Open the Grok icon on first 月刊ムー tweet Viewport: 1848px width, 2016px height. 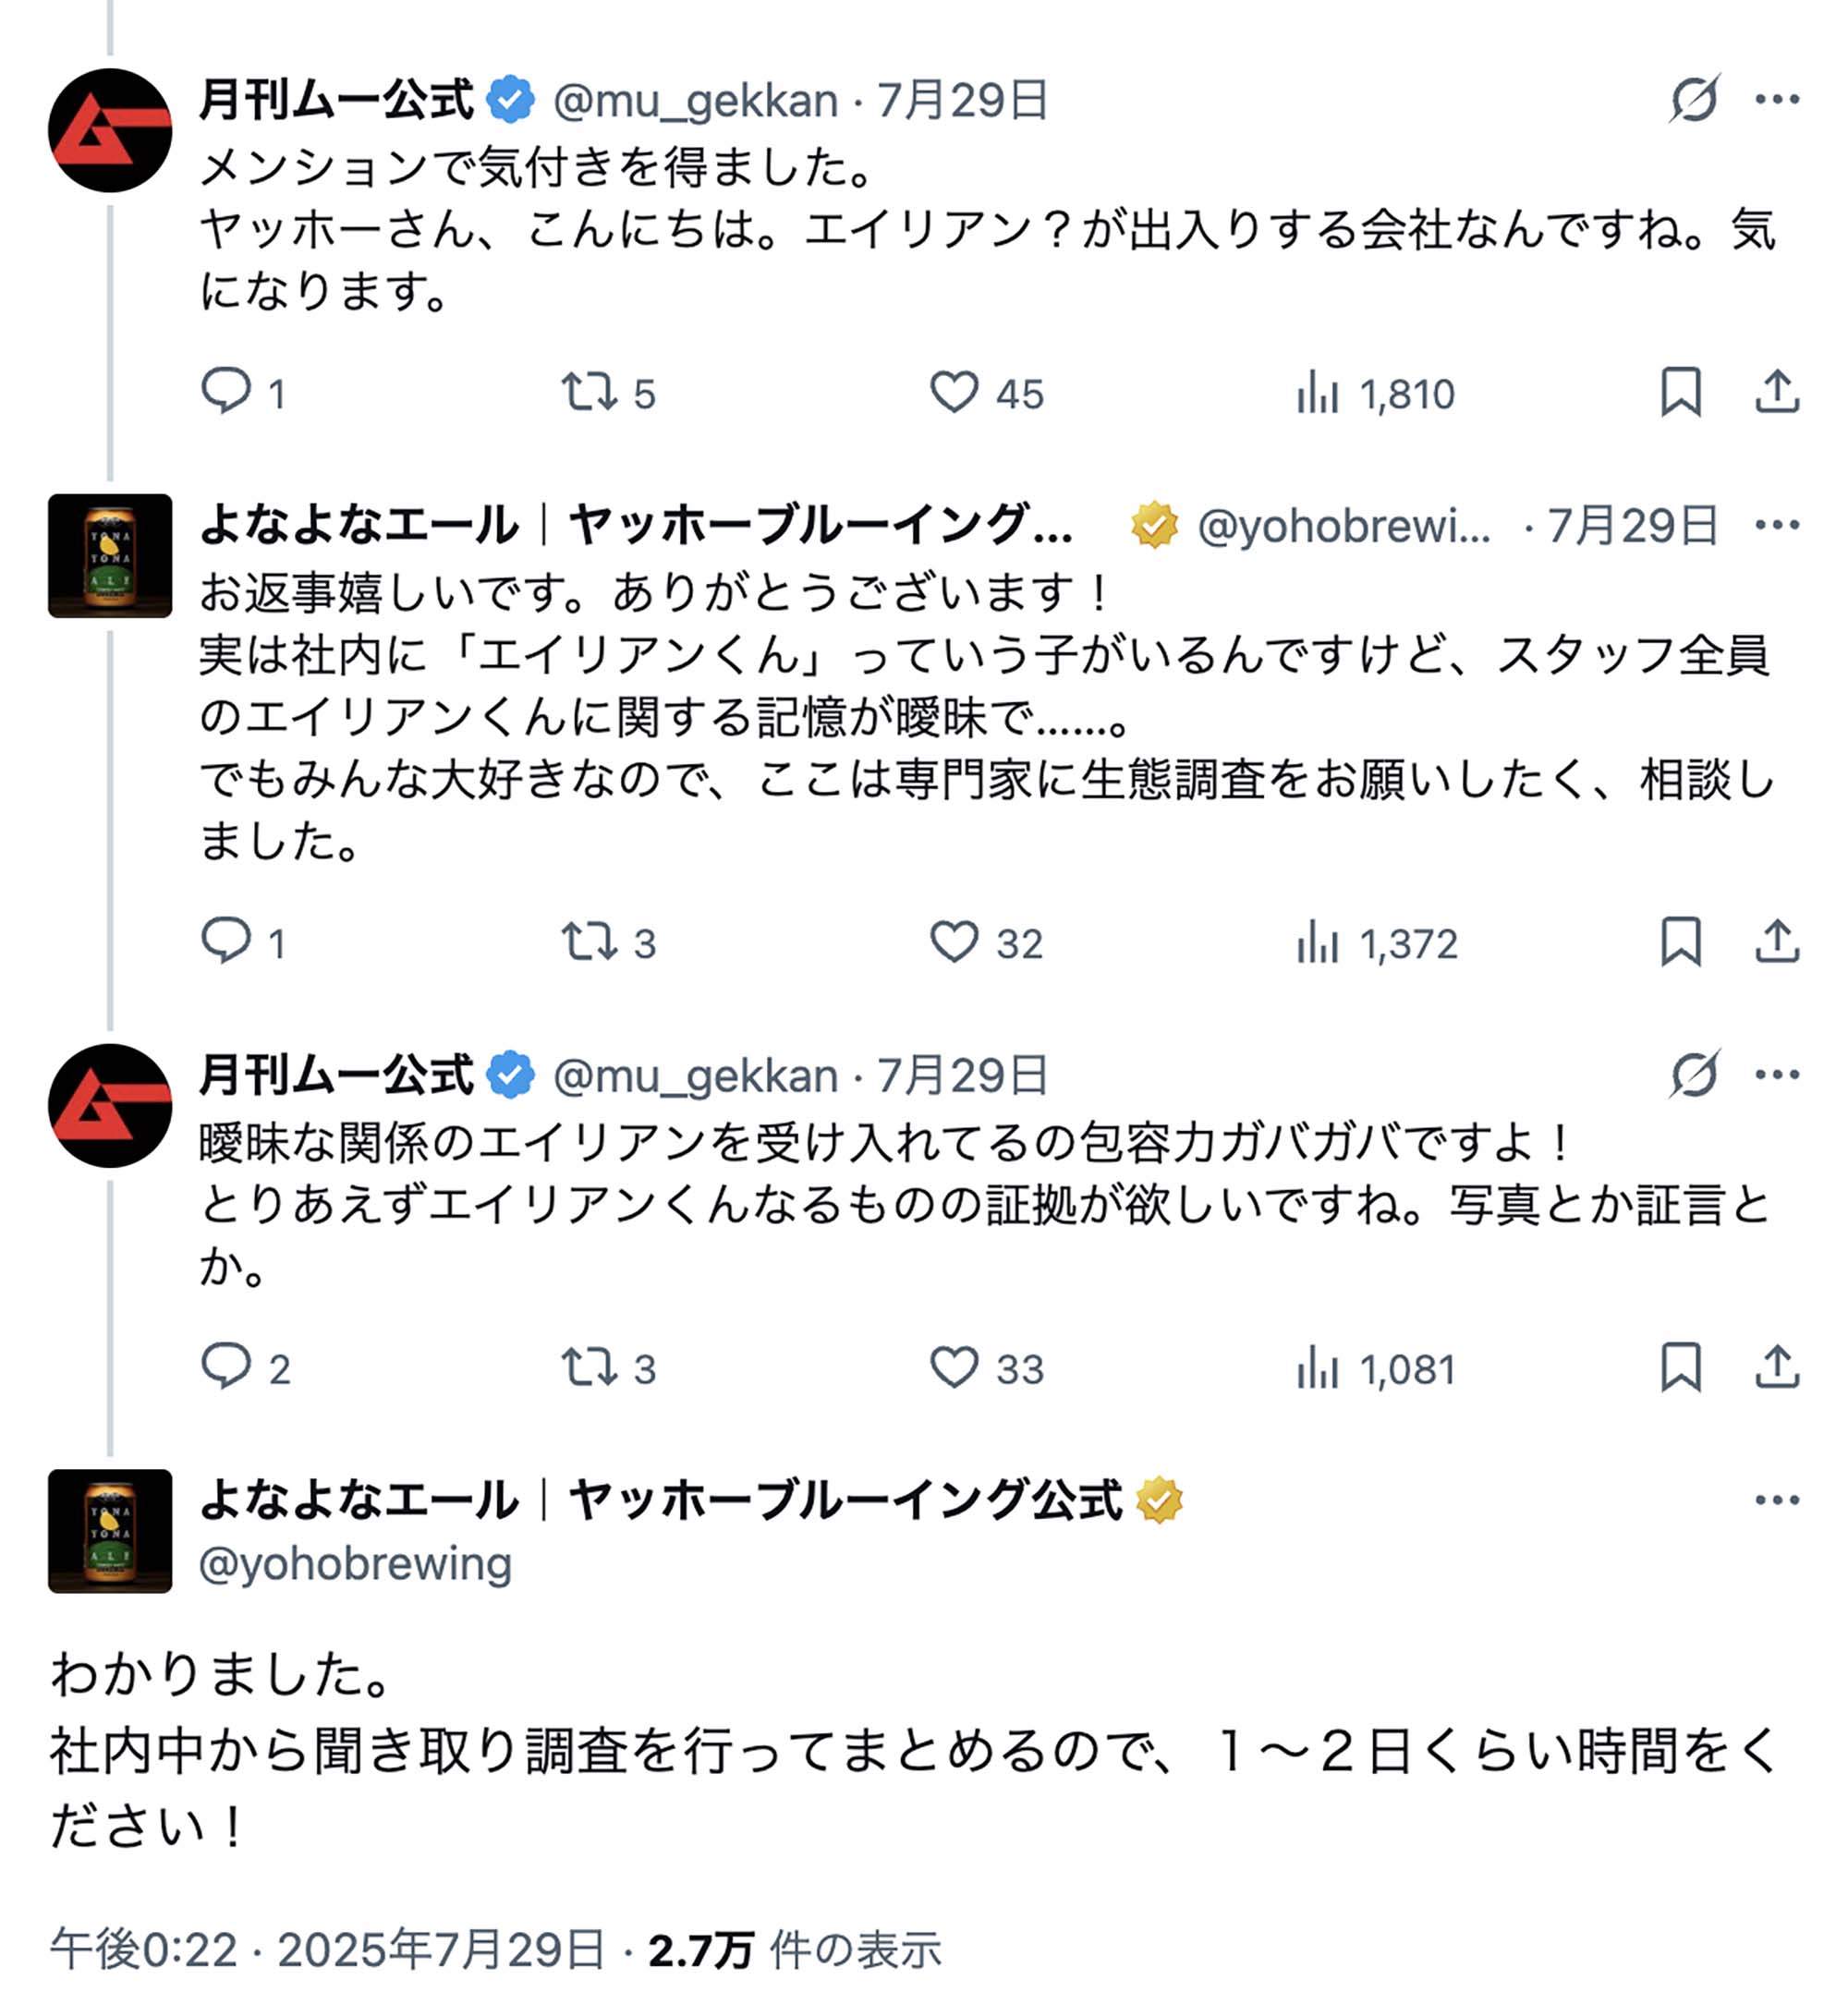[1694, 99]
